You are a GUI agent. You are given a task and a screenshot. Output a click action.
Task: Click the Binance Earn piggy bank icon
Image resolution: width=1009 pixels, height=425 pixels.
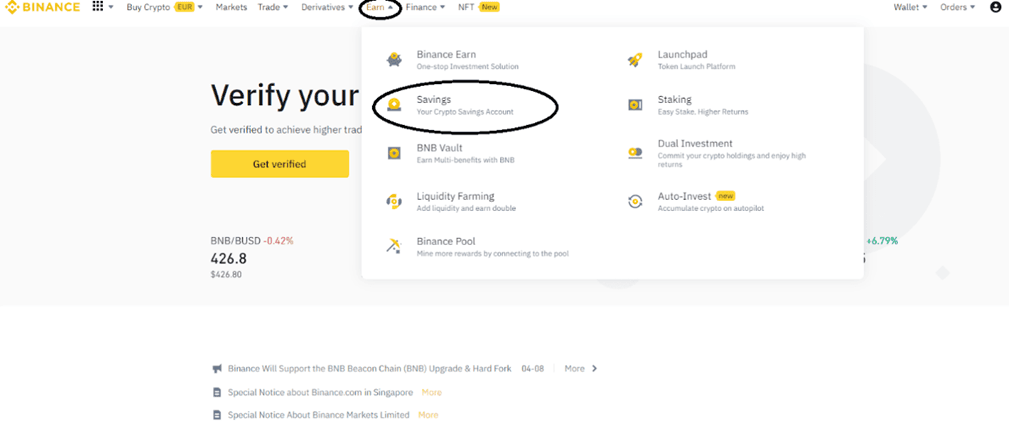[395, 60]
